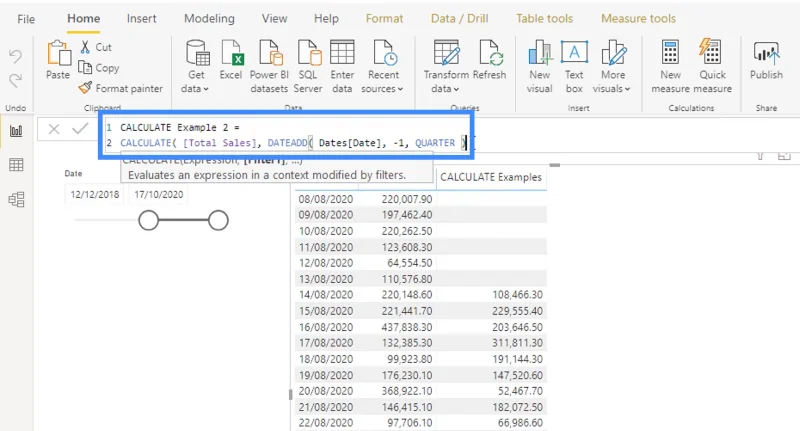Select the value 220,007.90

(x=407, y=199)
